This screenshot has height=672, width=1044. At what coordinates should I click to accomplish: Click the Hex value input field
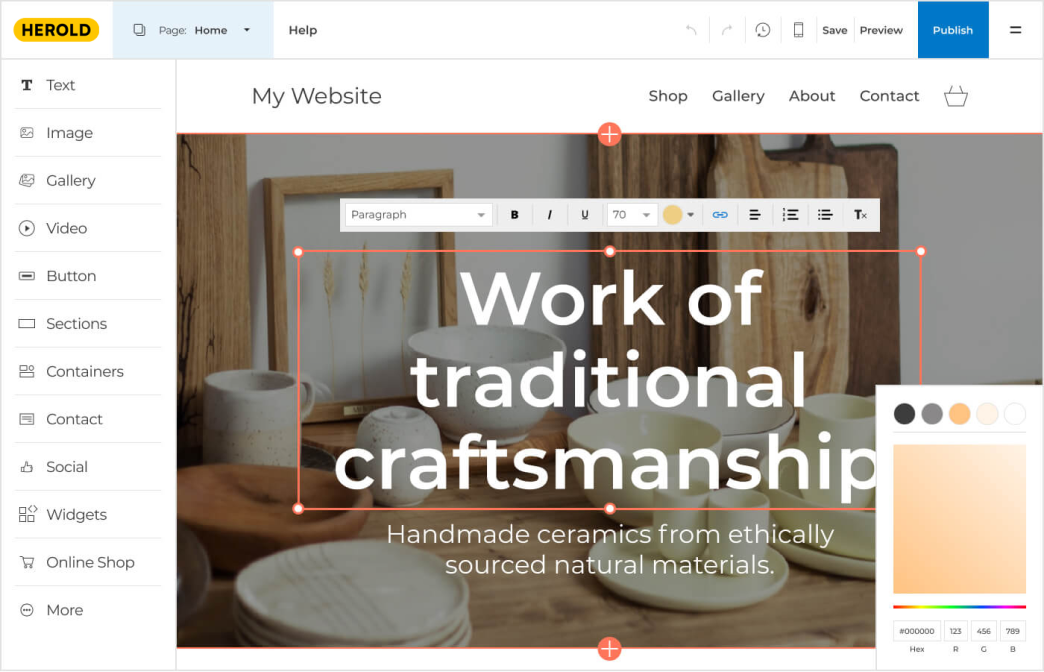[917, 631]
